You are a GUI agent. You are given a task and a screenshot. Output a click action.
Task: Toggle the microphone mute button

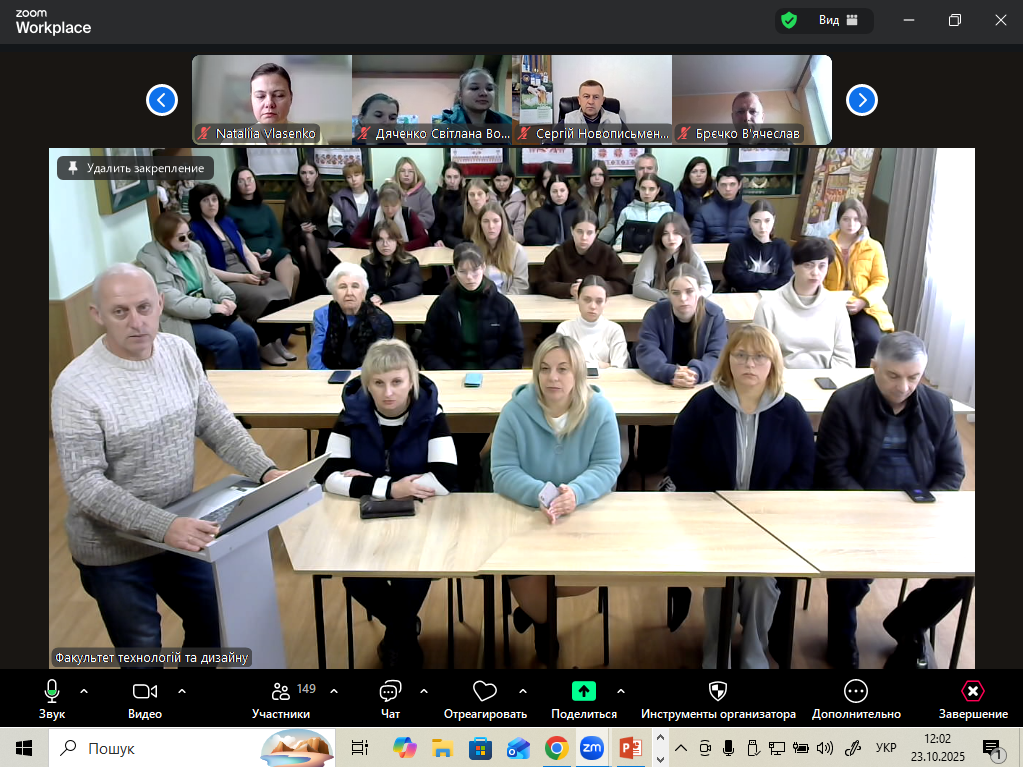(52, 692)
